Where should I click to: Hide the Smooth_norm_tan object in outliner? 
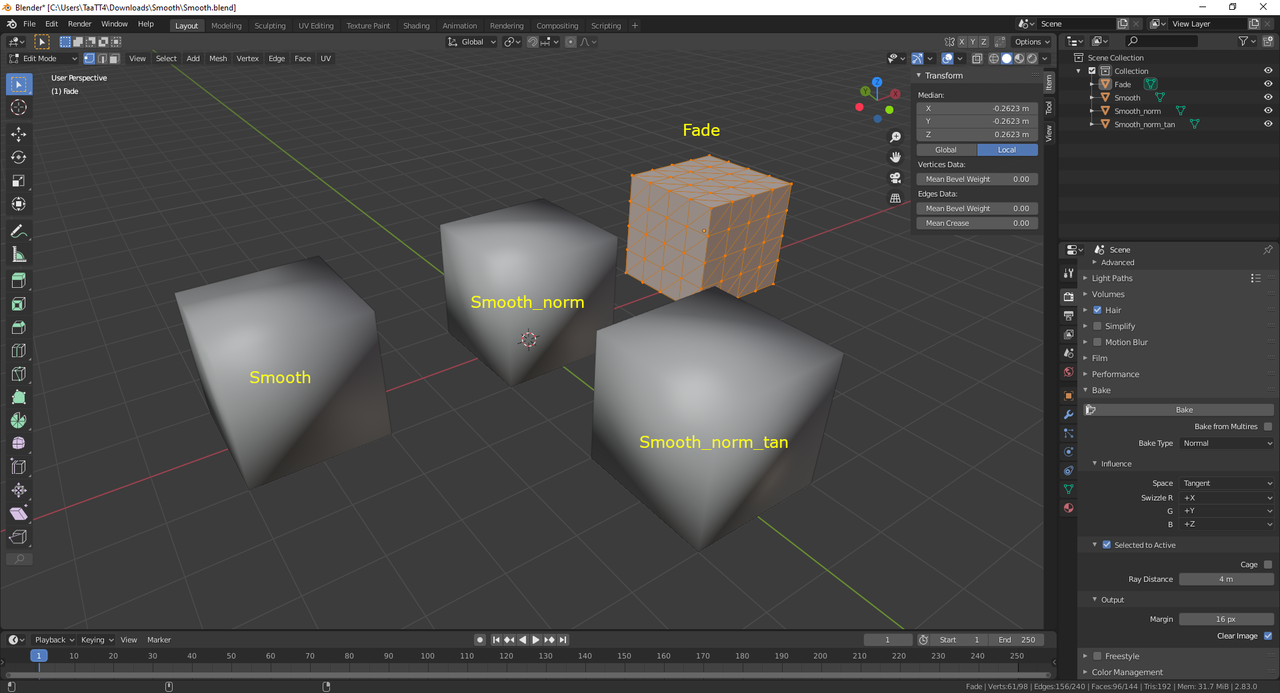pos(1268,124)
